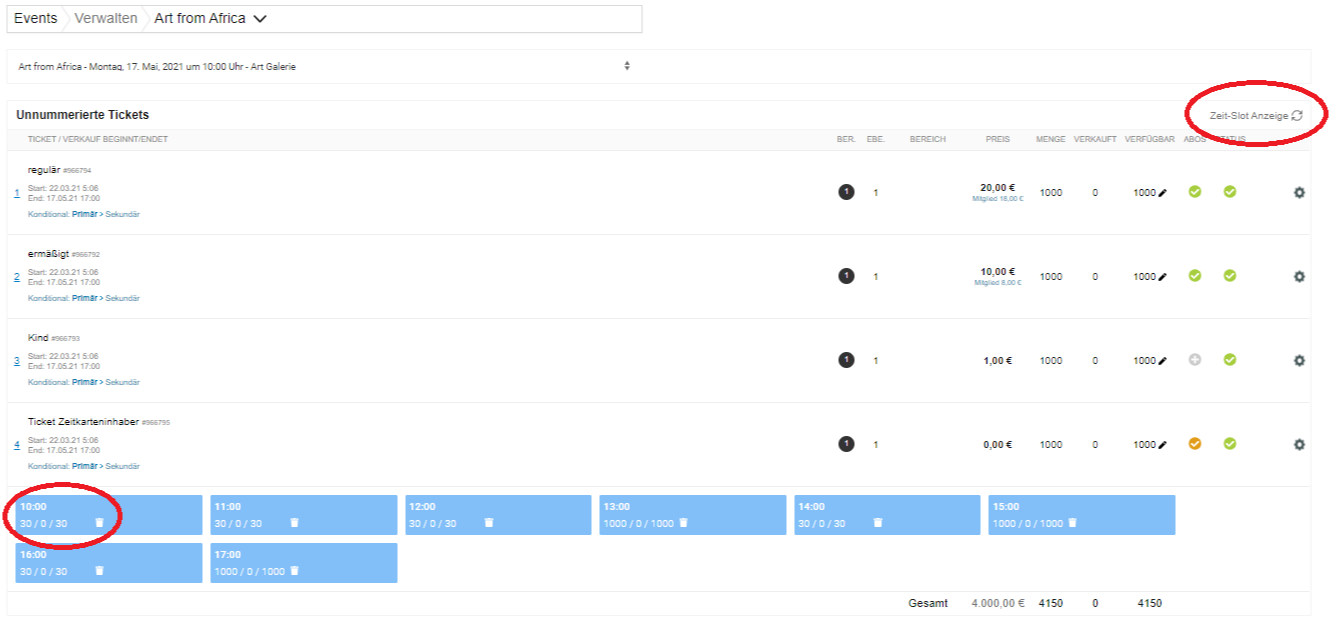Click the Sekundär link under regulär ticket

tap(123, 214)
